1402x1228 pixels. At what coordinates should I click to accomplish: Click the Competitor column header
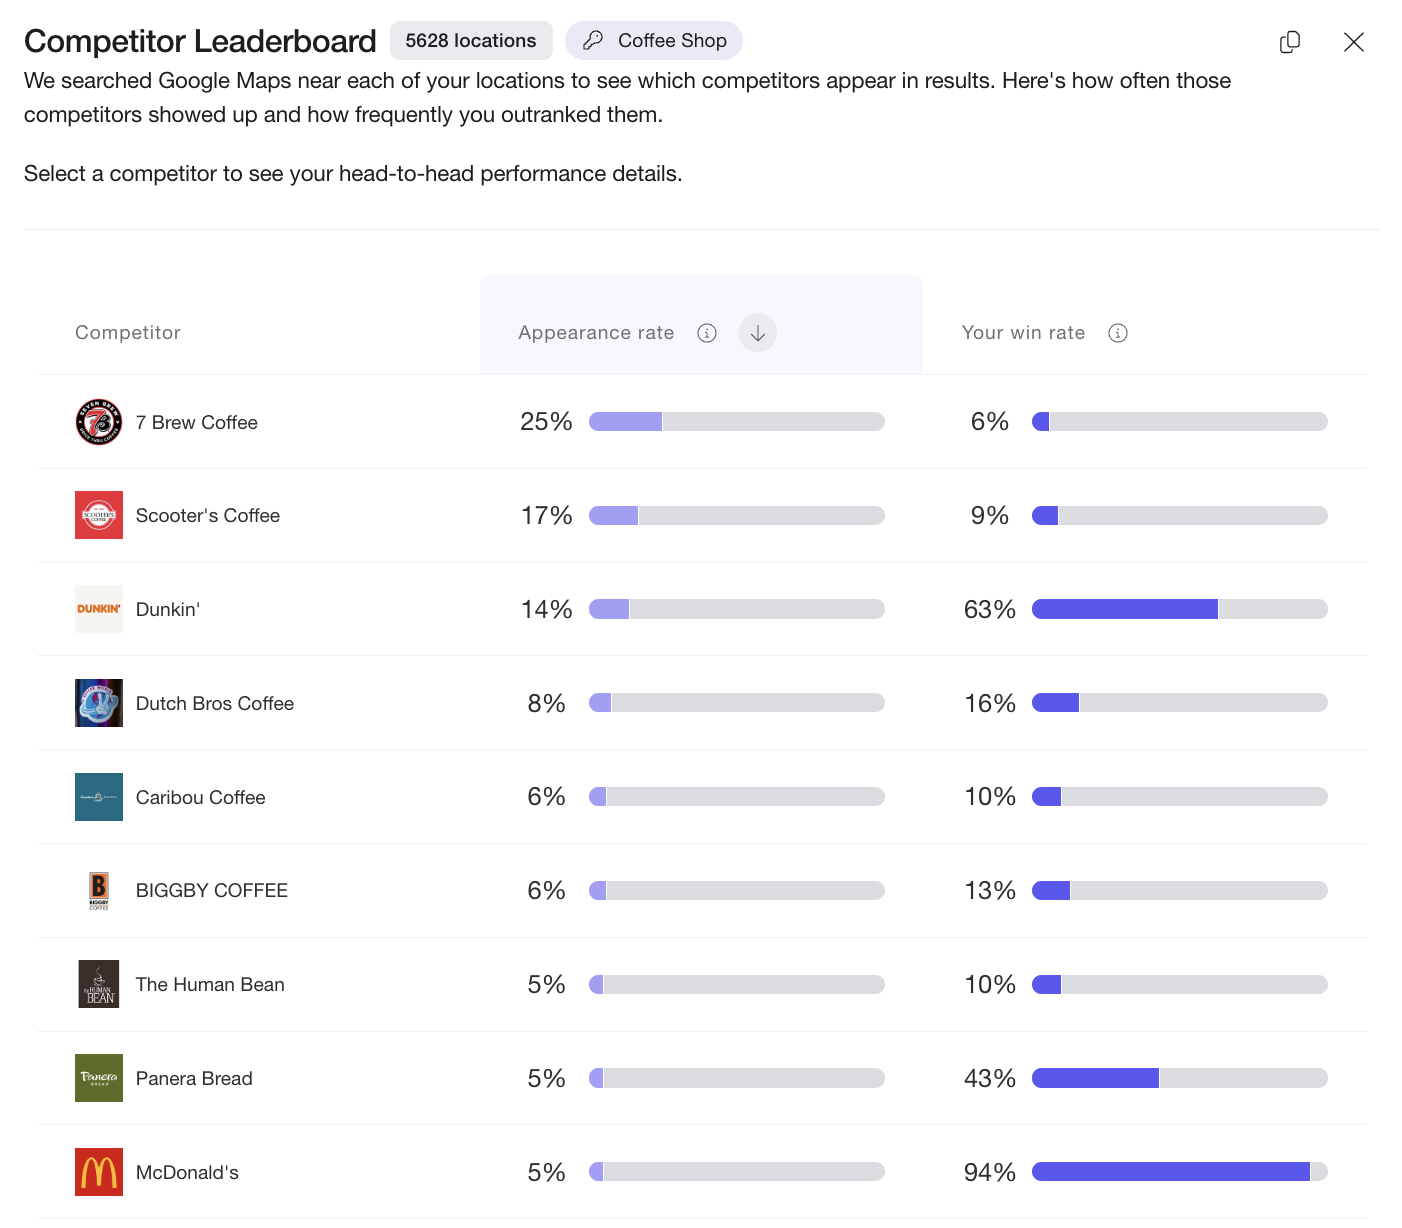click(x=128, y=333)
